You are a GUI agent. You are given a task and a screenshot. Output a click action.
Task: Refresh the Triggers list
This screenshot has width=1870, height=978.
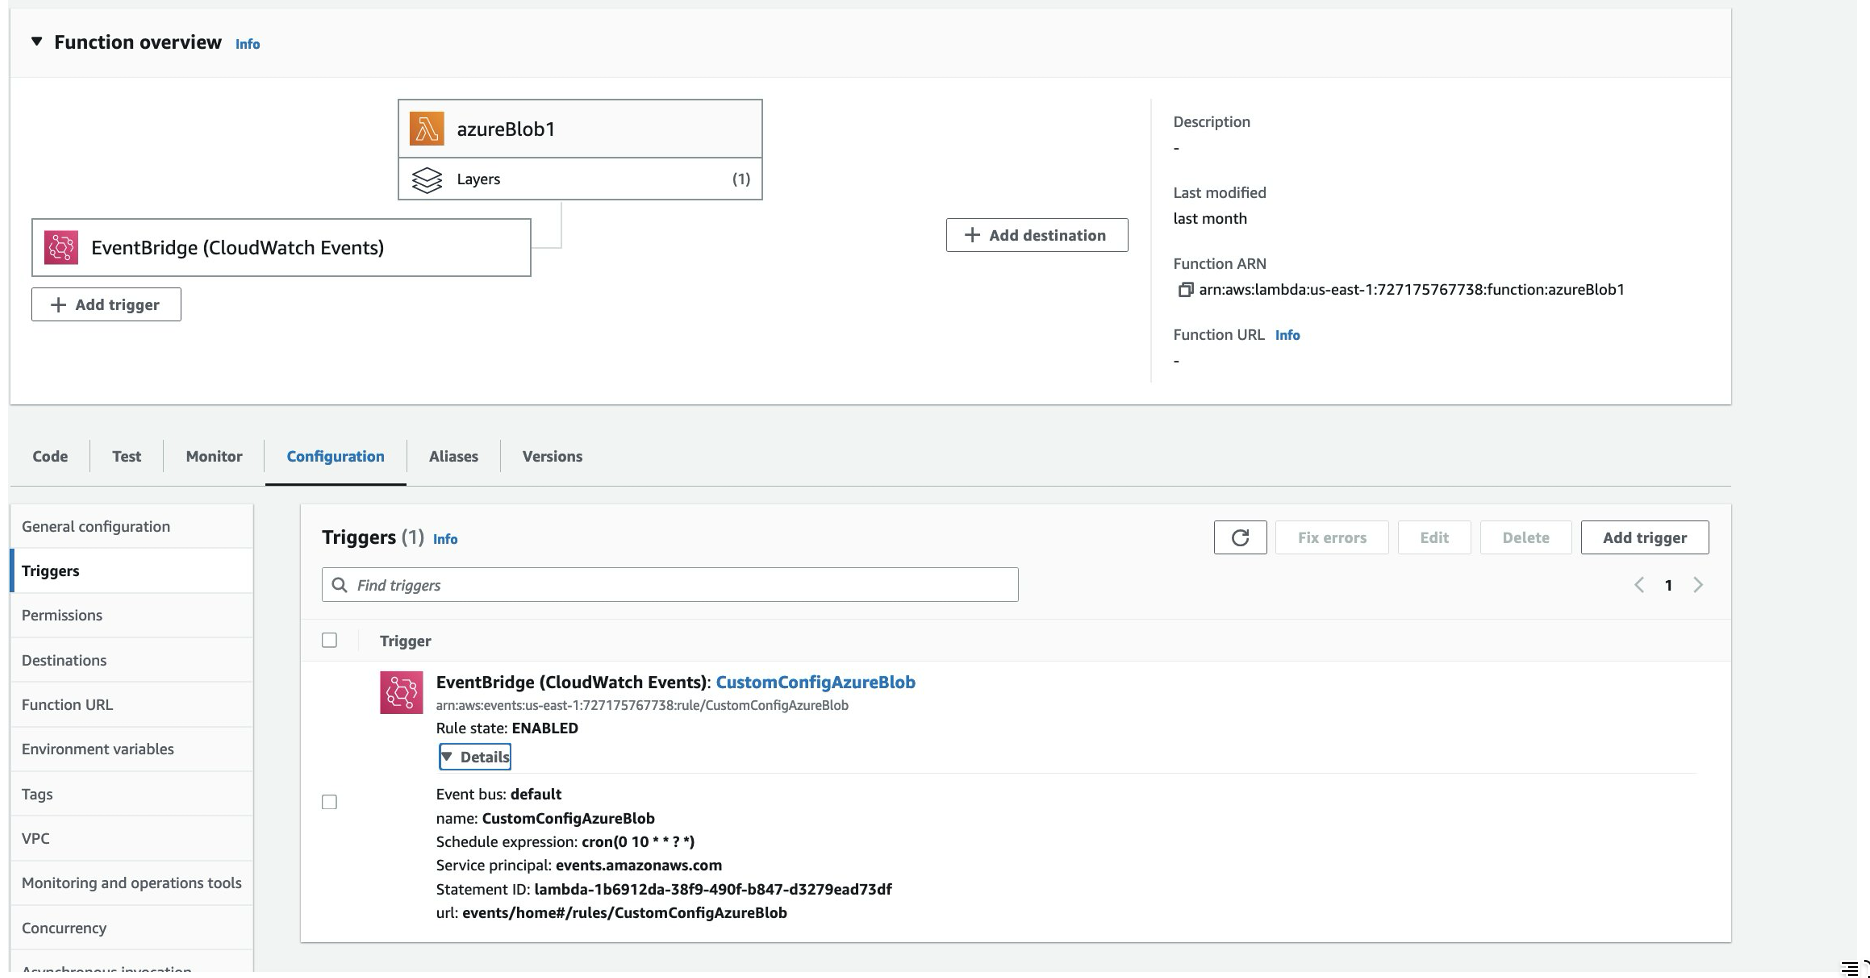coord(1240,537)
